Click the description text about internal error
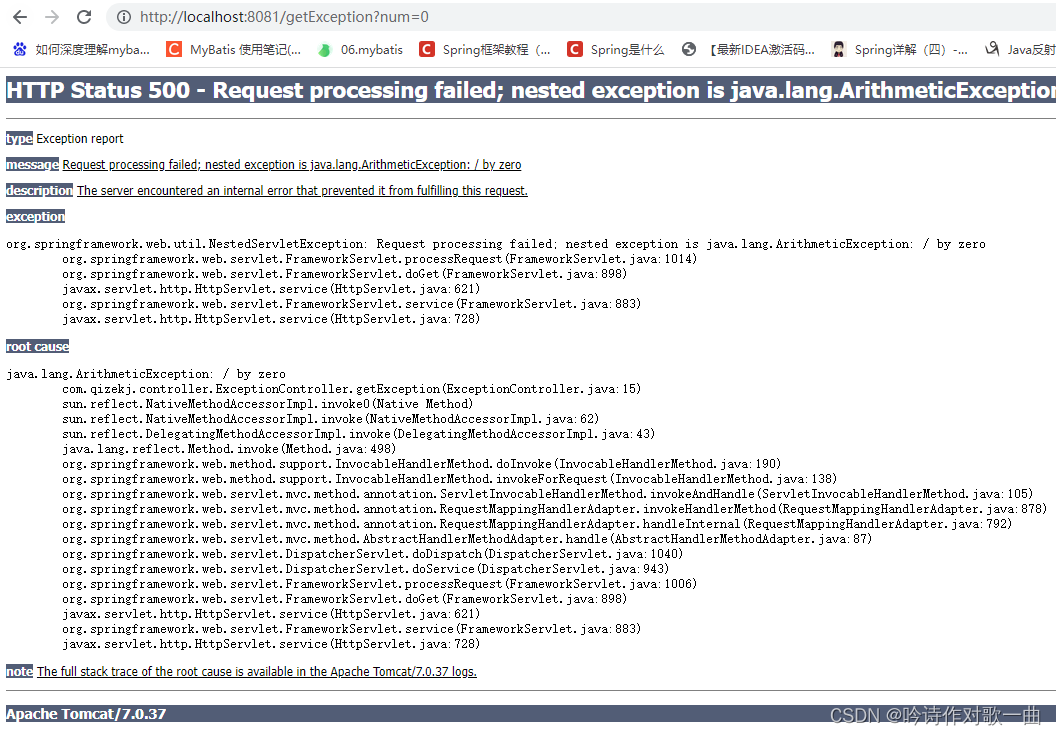 tap(302, 191)
